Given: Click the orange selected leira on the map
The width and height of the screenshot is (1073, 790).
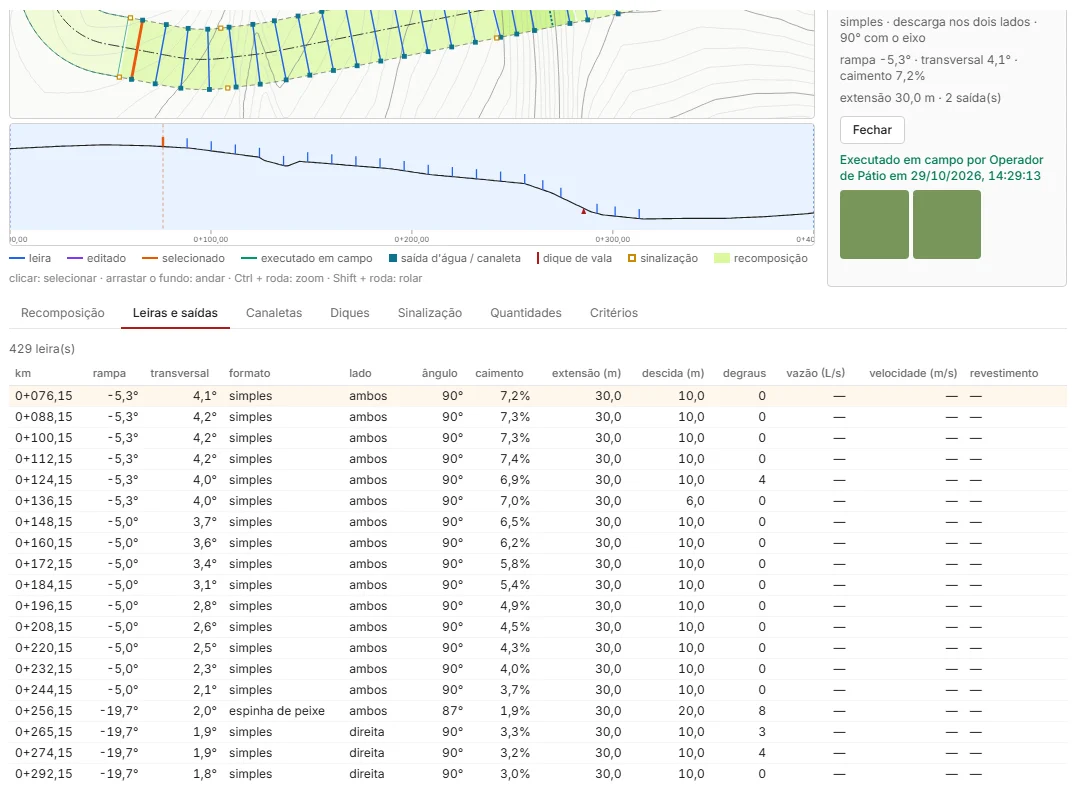Looking at the screenshot, I should coord(137,51).
